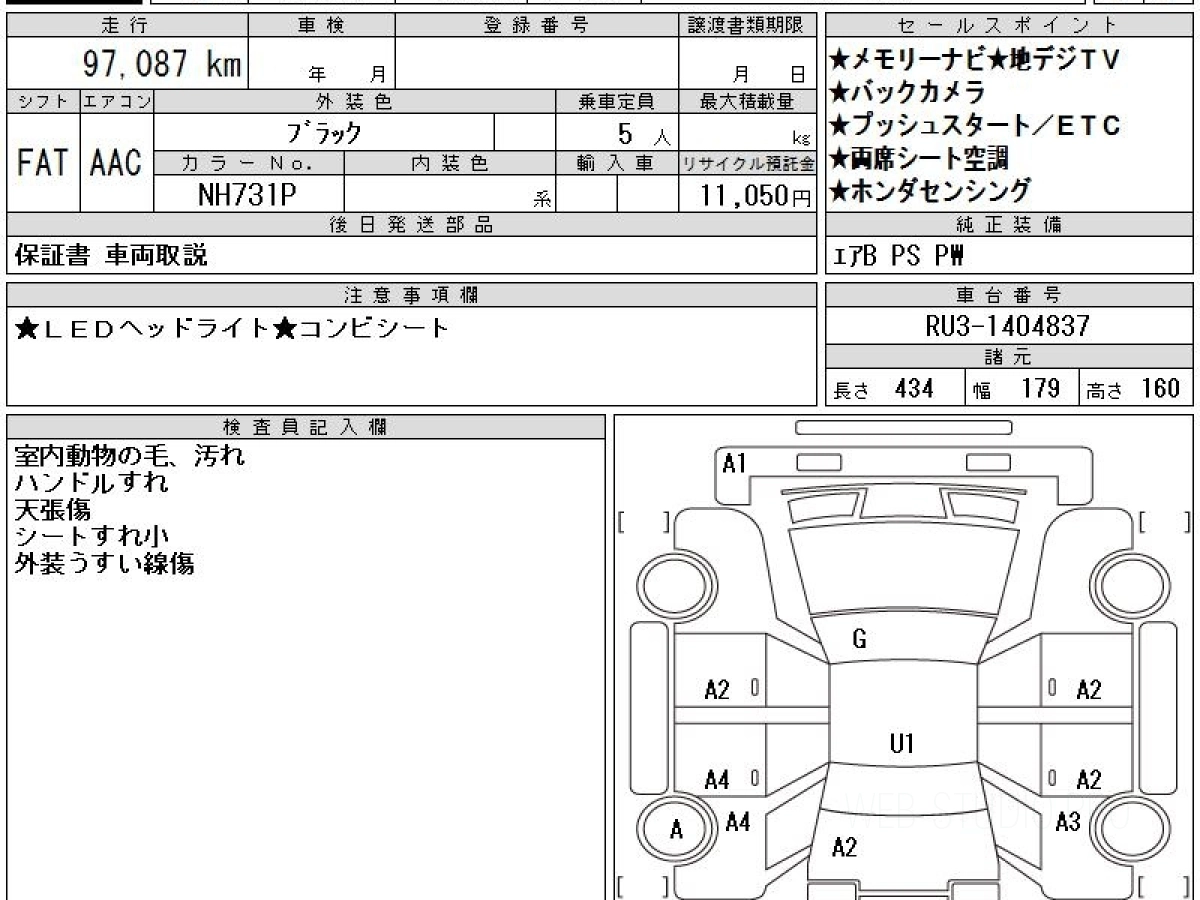Click the 内装色 header
The width and height of the screenshot is (1200, 900).
450,163
